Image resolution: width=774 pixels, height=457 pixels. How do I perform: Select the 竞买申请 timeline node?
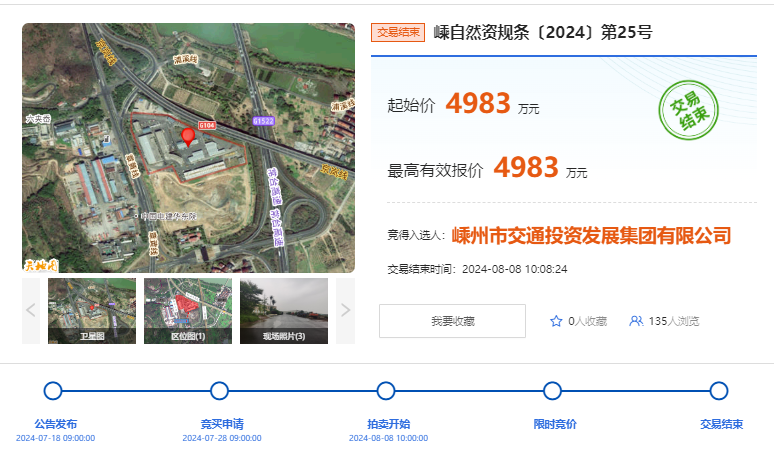tap(219, 391)
